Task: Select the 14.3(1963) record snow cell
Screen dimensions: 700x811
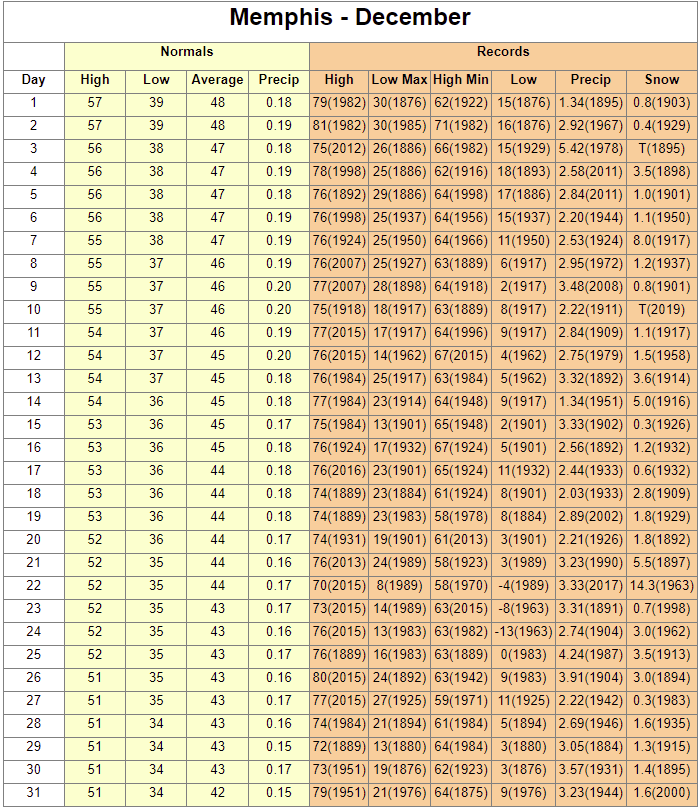Action: (x=661, y=586)
